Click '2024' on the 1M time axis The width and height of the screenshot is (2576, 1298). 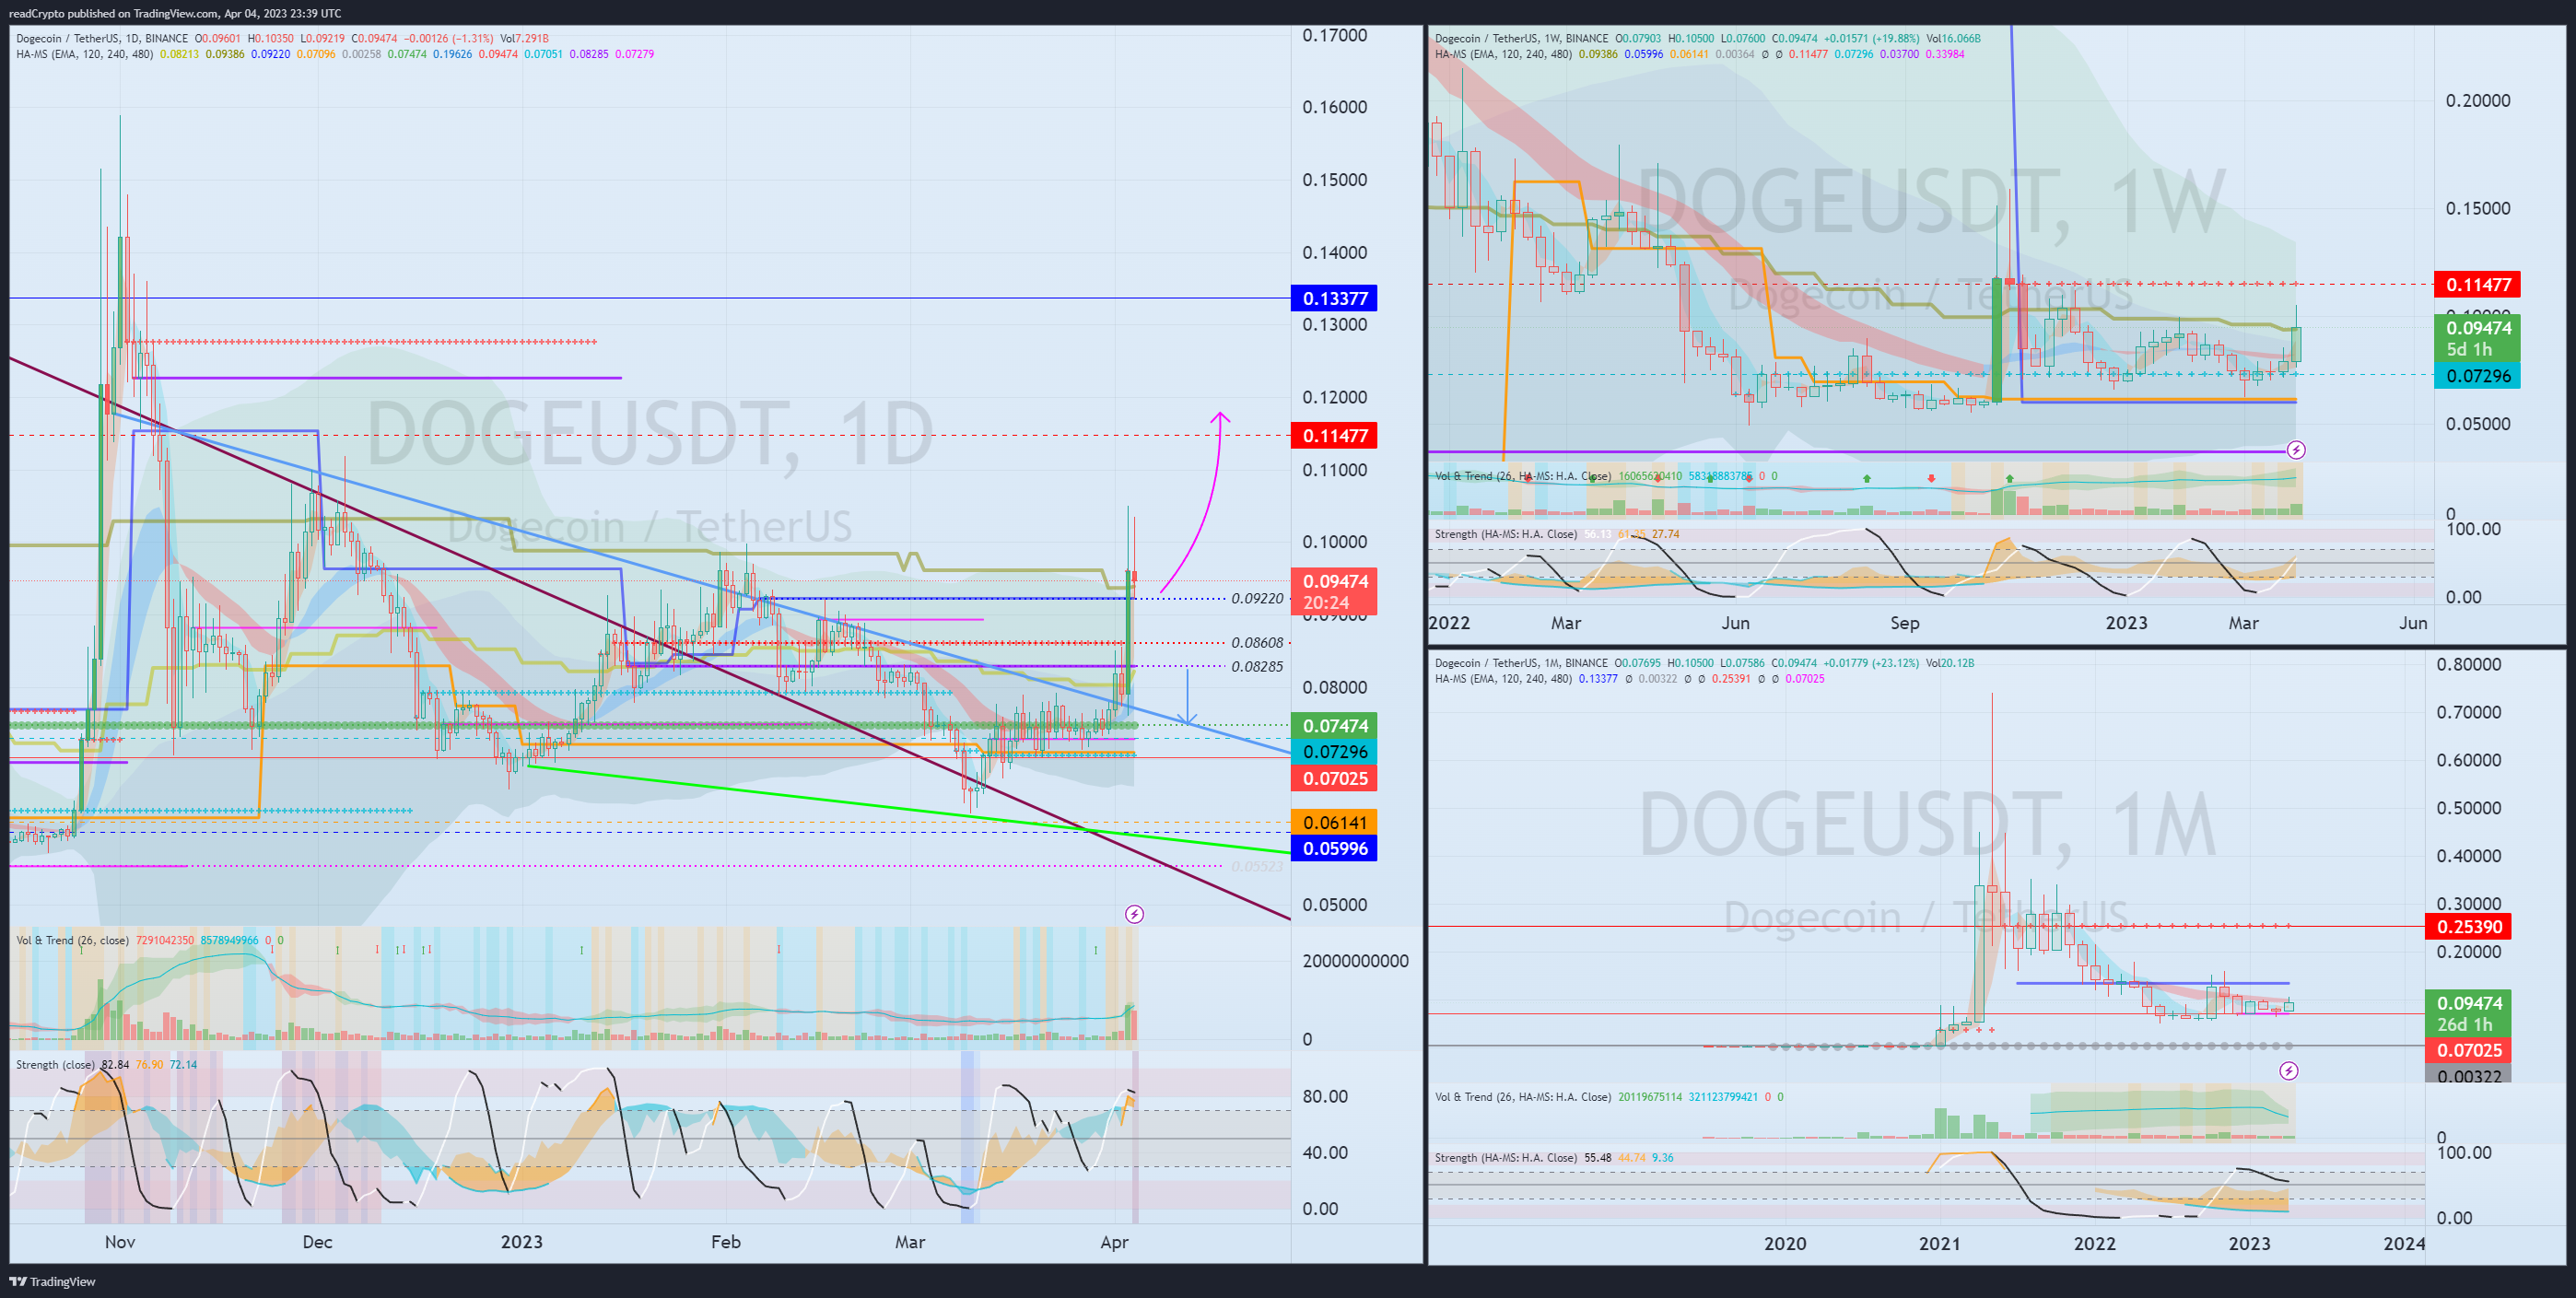2404,1243
